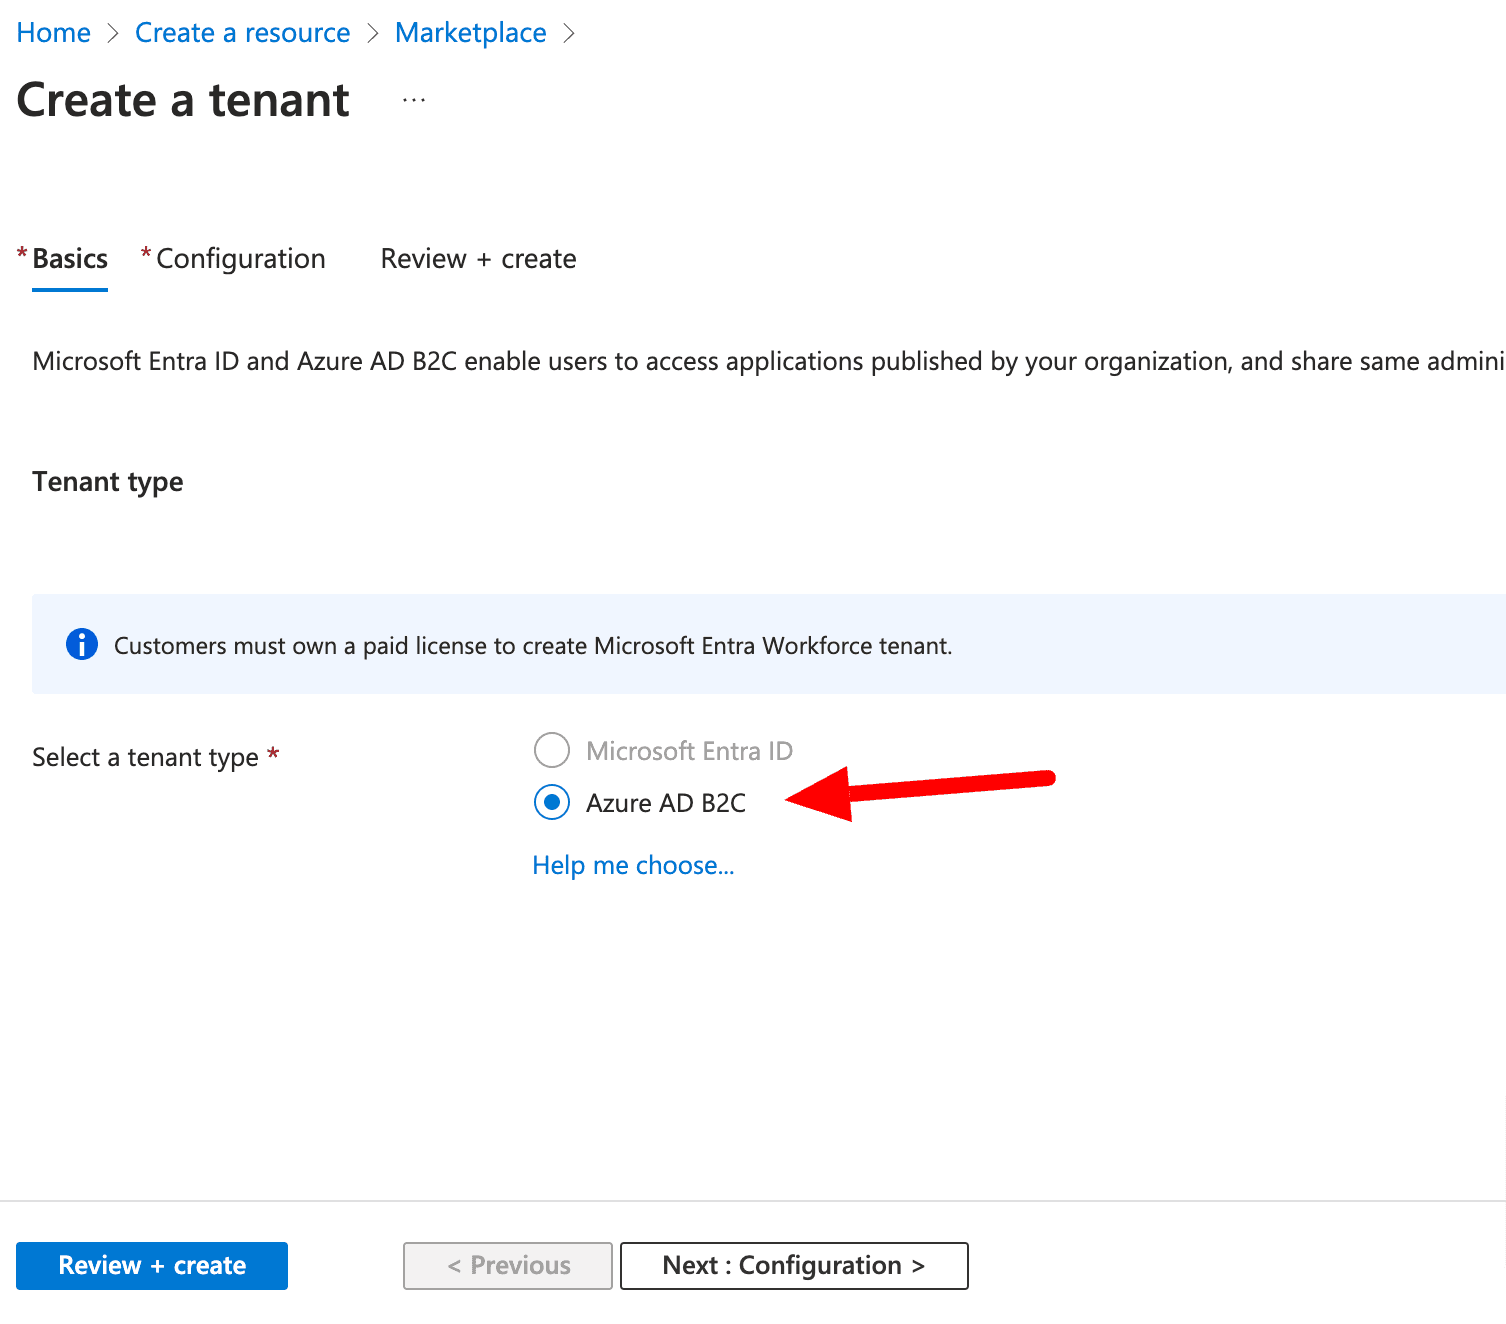Open Create a resource from breadcrumb
Image resolution: width=1506 pixels, height=1324 pixels.
point(242,33)
